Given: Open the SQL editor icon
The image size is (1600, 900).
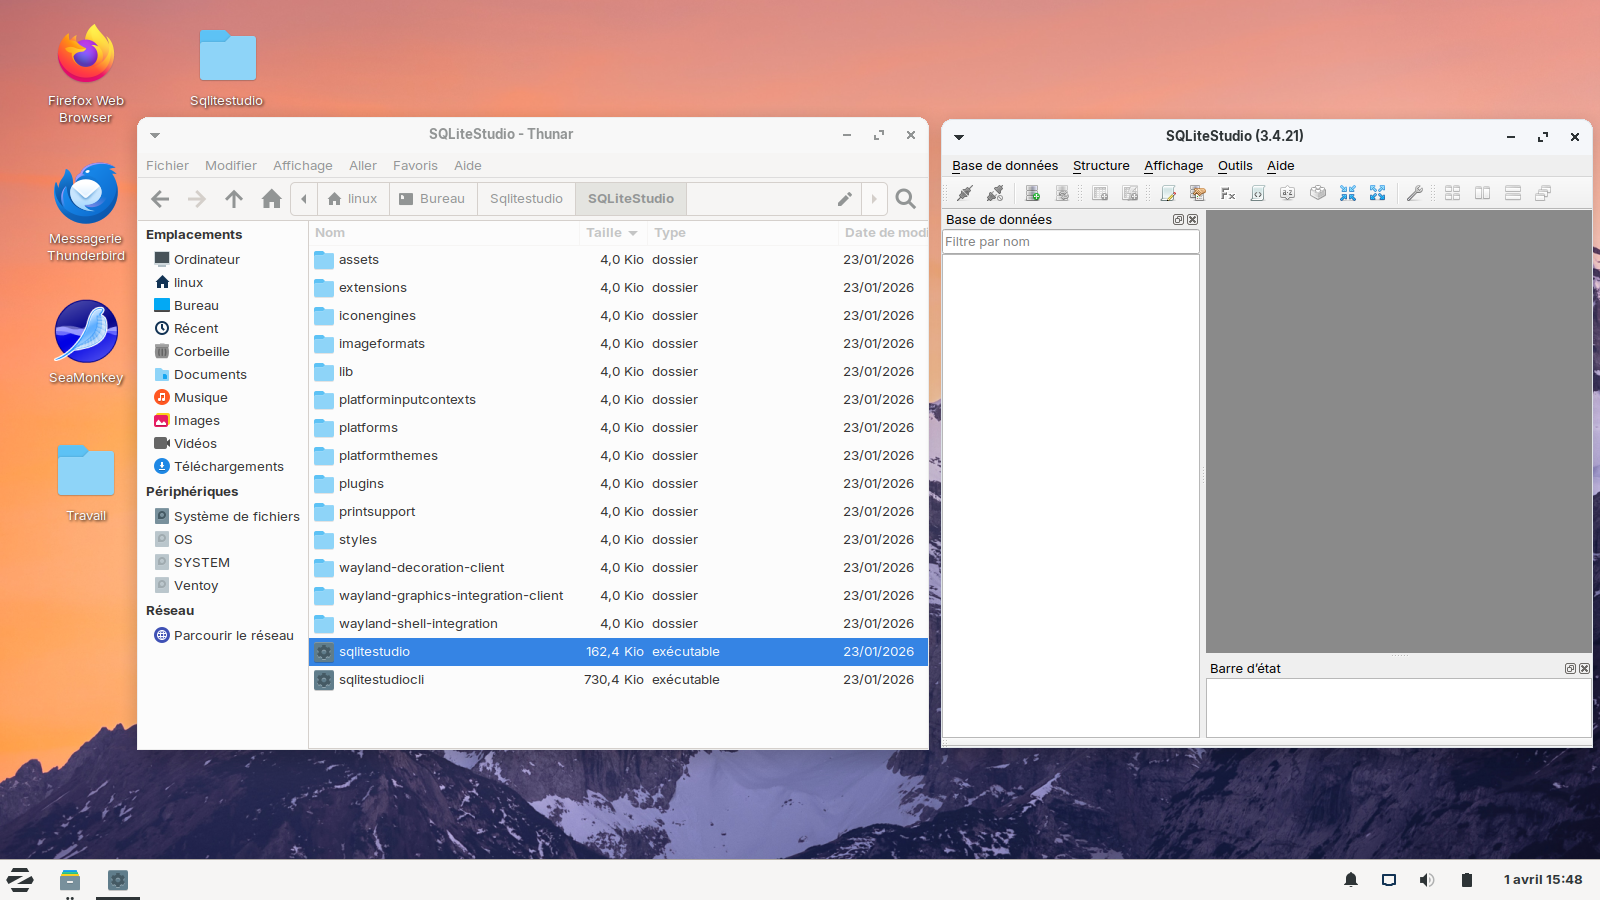Looking at the screenshot, I should click(1168, 194).
